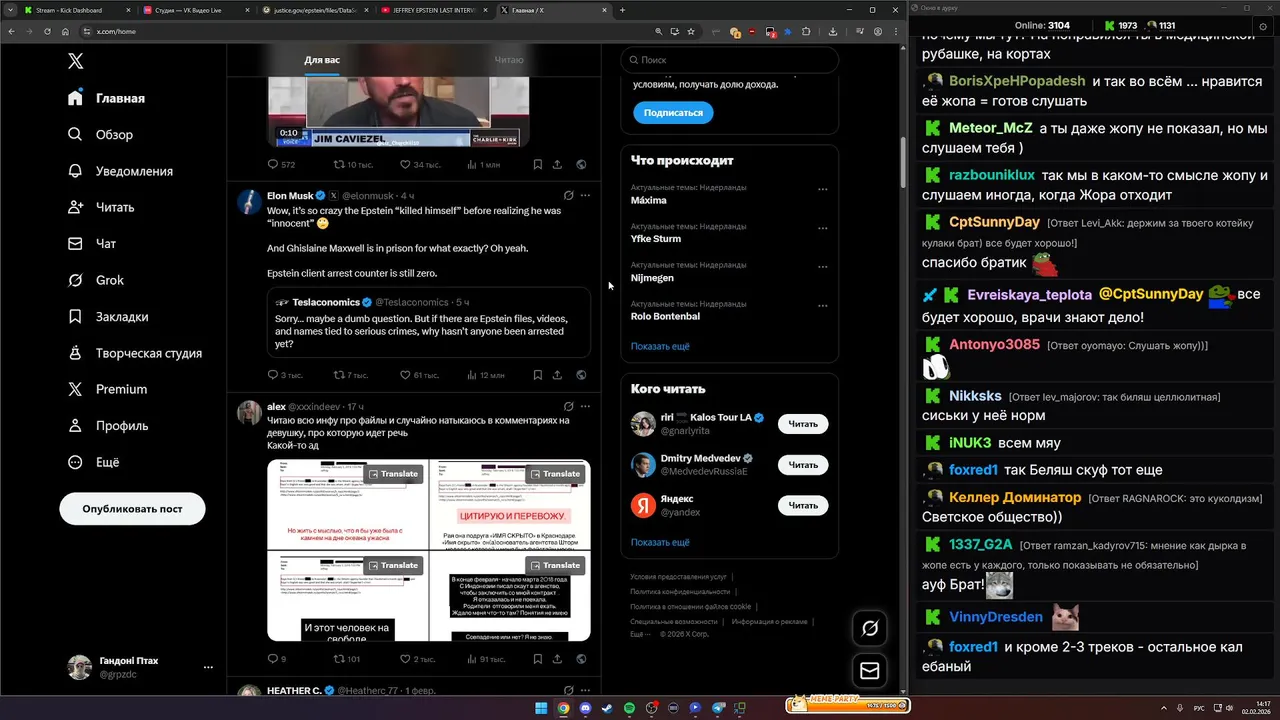Click Политика конфиденциальности footer link

(679, 591)
